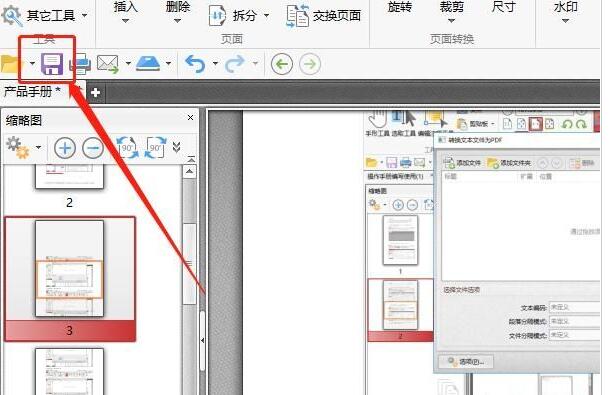The width and height of the screenshot is (610, 395).
Task: Click the thumbnail scrollbar up arrow
Action: tap(189, 172)
